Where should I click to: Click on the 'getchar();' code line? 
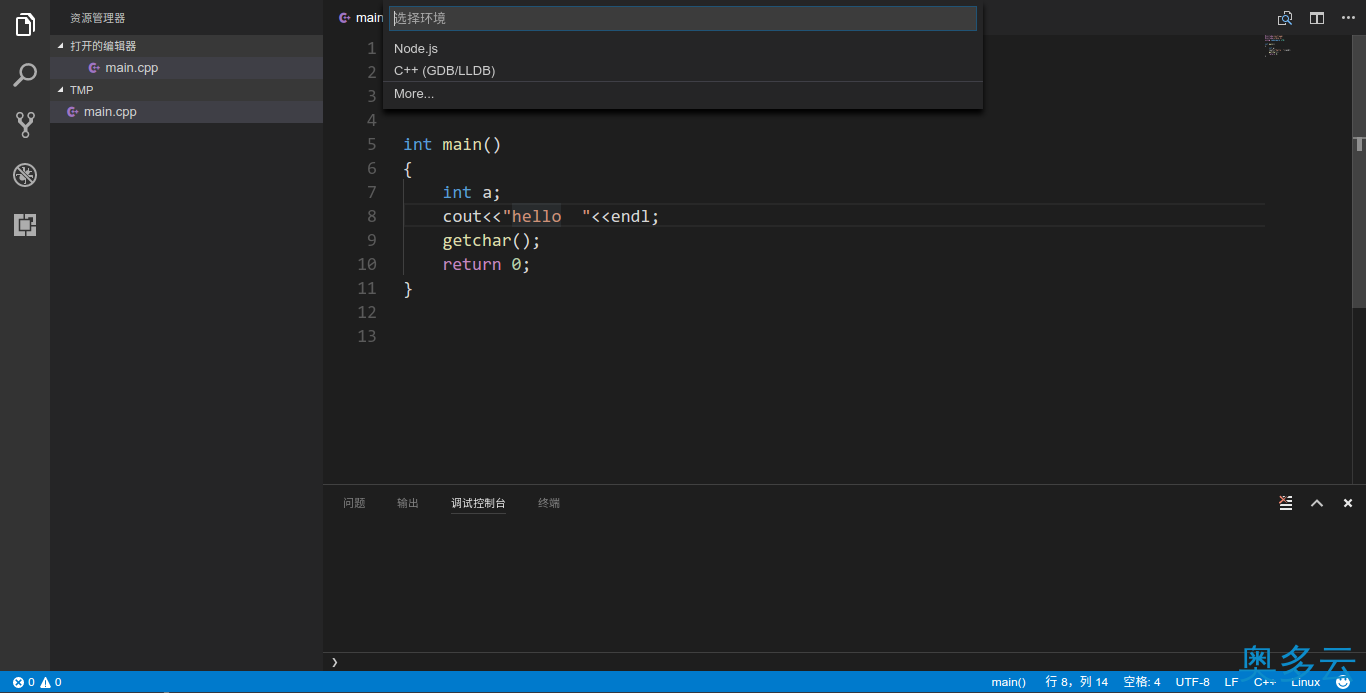click(x=491, y=240)
